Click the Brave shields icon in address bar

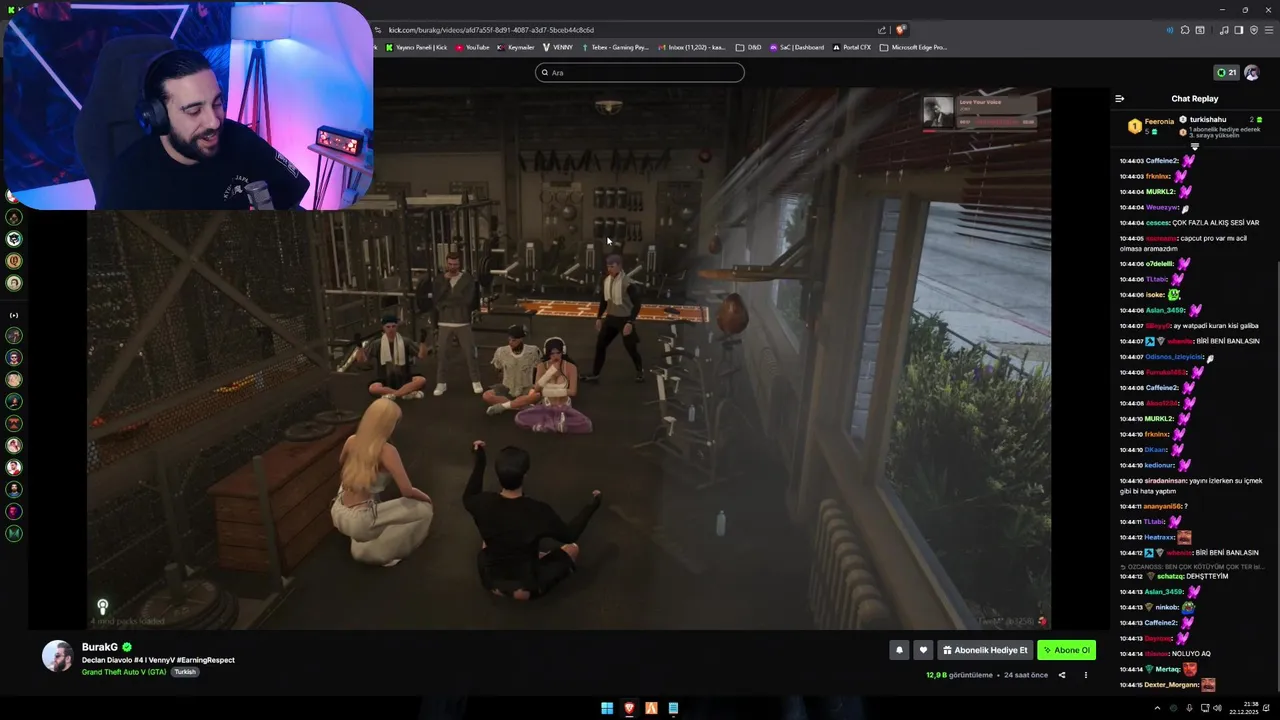[x=901, y=30]
